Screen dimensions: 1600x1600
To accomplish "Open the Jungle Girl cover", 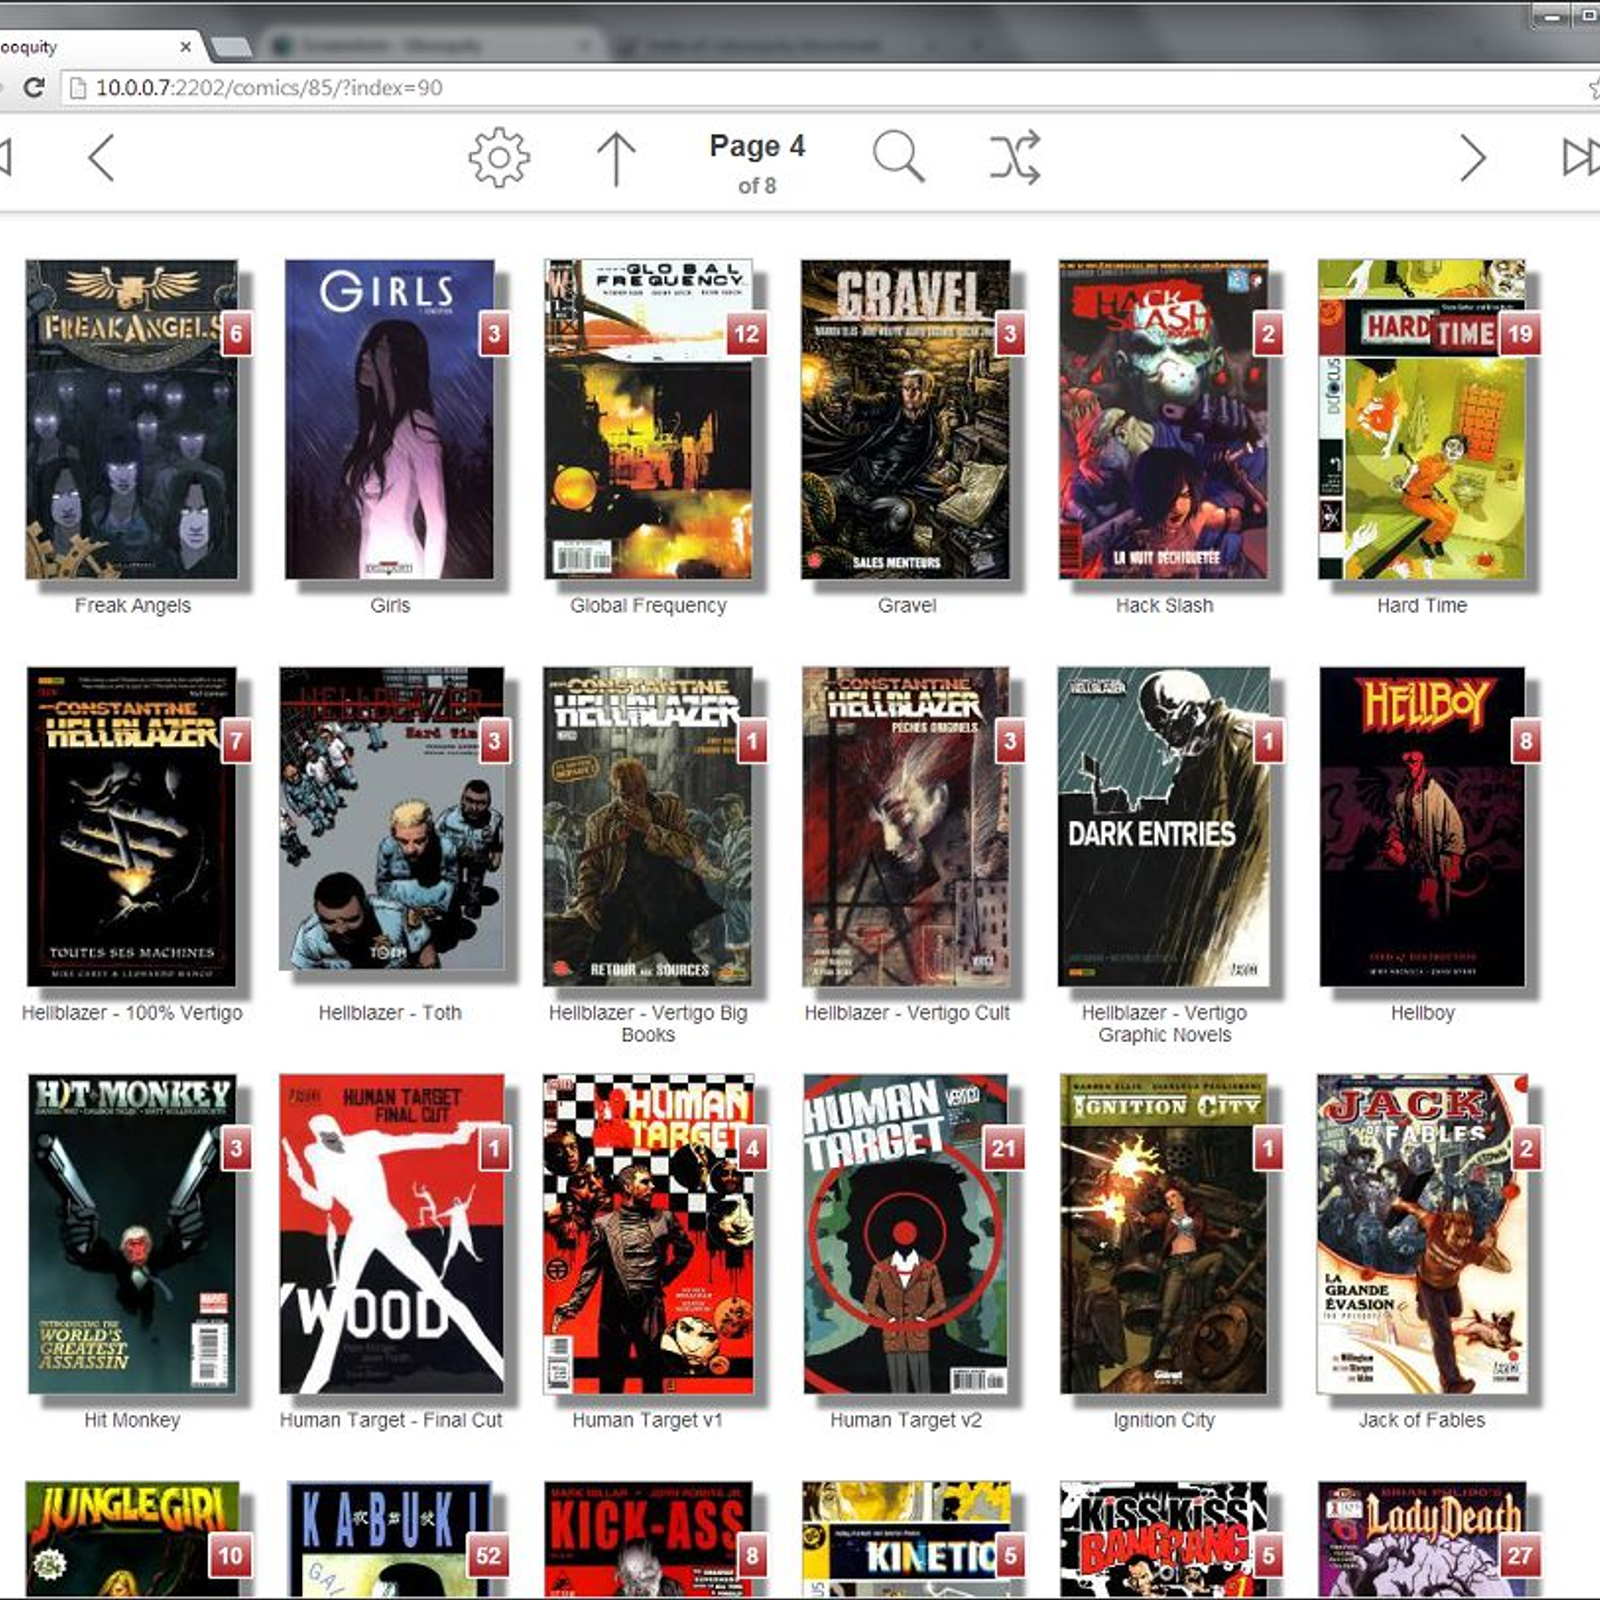I will (132, 1540).
